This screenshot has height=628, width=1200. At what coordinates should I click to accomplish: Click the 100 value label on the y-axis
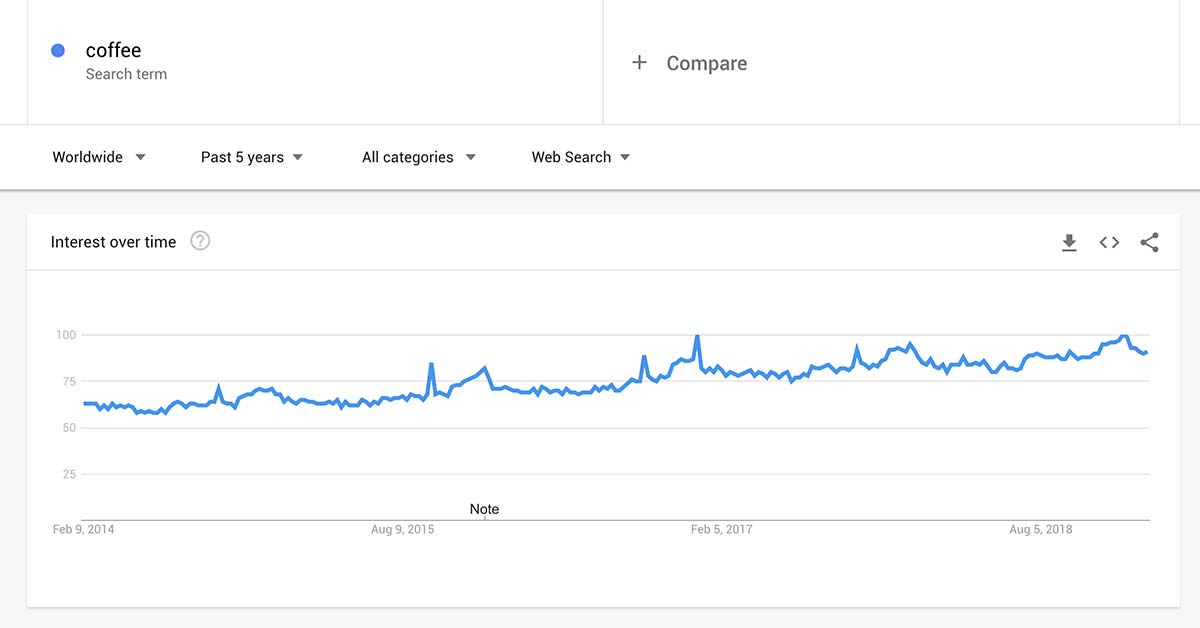point(69,334)
